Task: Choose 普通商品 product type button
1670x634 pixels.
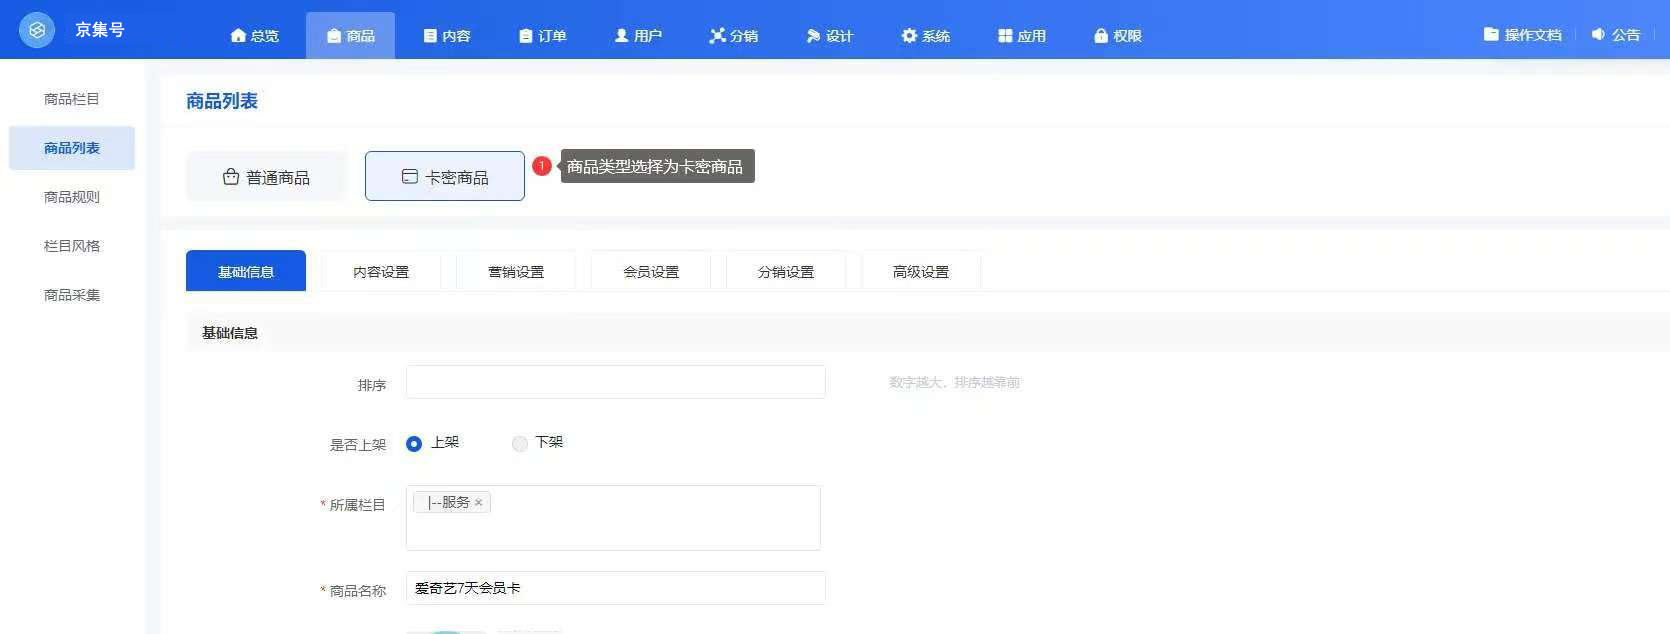Action: pyautogui.click(x=266, y=177)
